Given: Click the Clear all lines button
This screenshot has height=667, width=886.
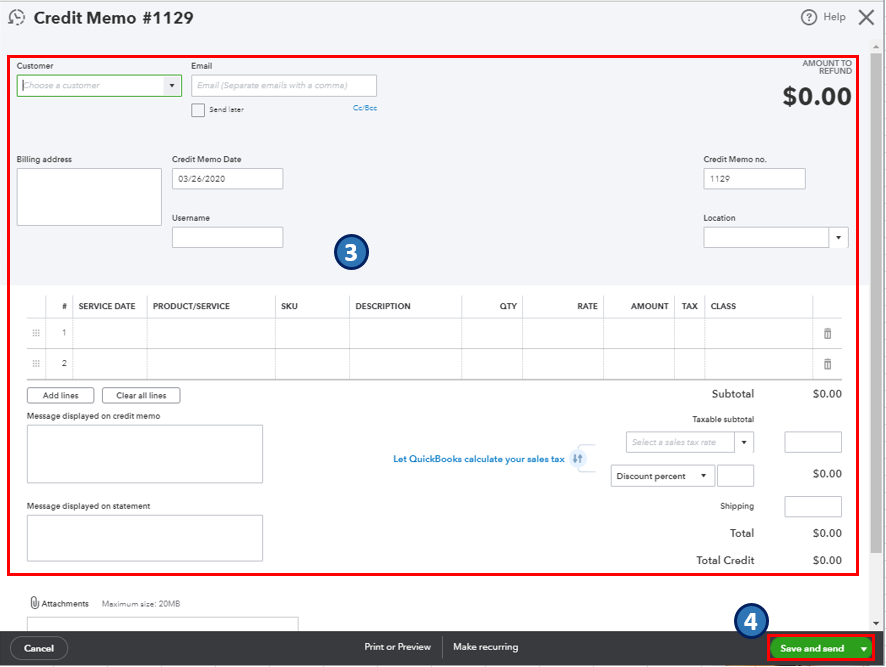Looking at the screenshot, I should tap(141, 395).
